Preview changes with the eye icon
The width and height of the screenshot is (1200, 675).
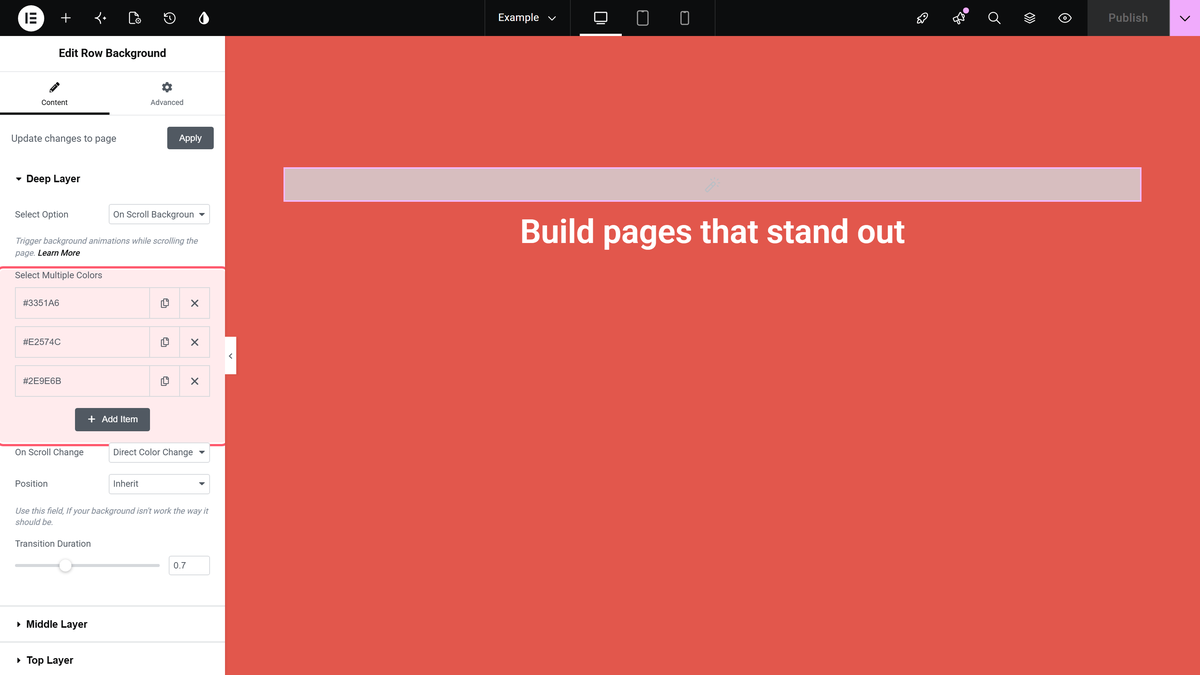pos(1065,18)
